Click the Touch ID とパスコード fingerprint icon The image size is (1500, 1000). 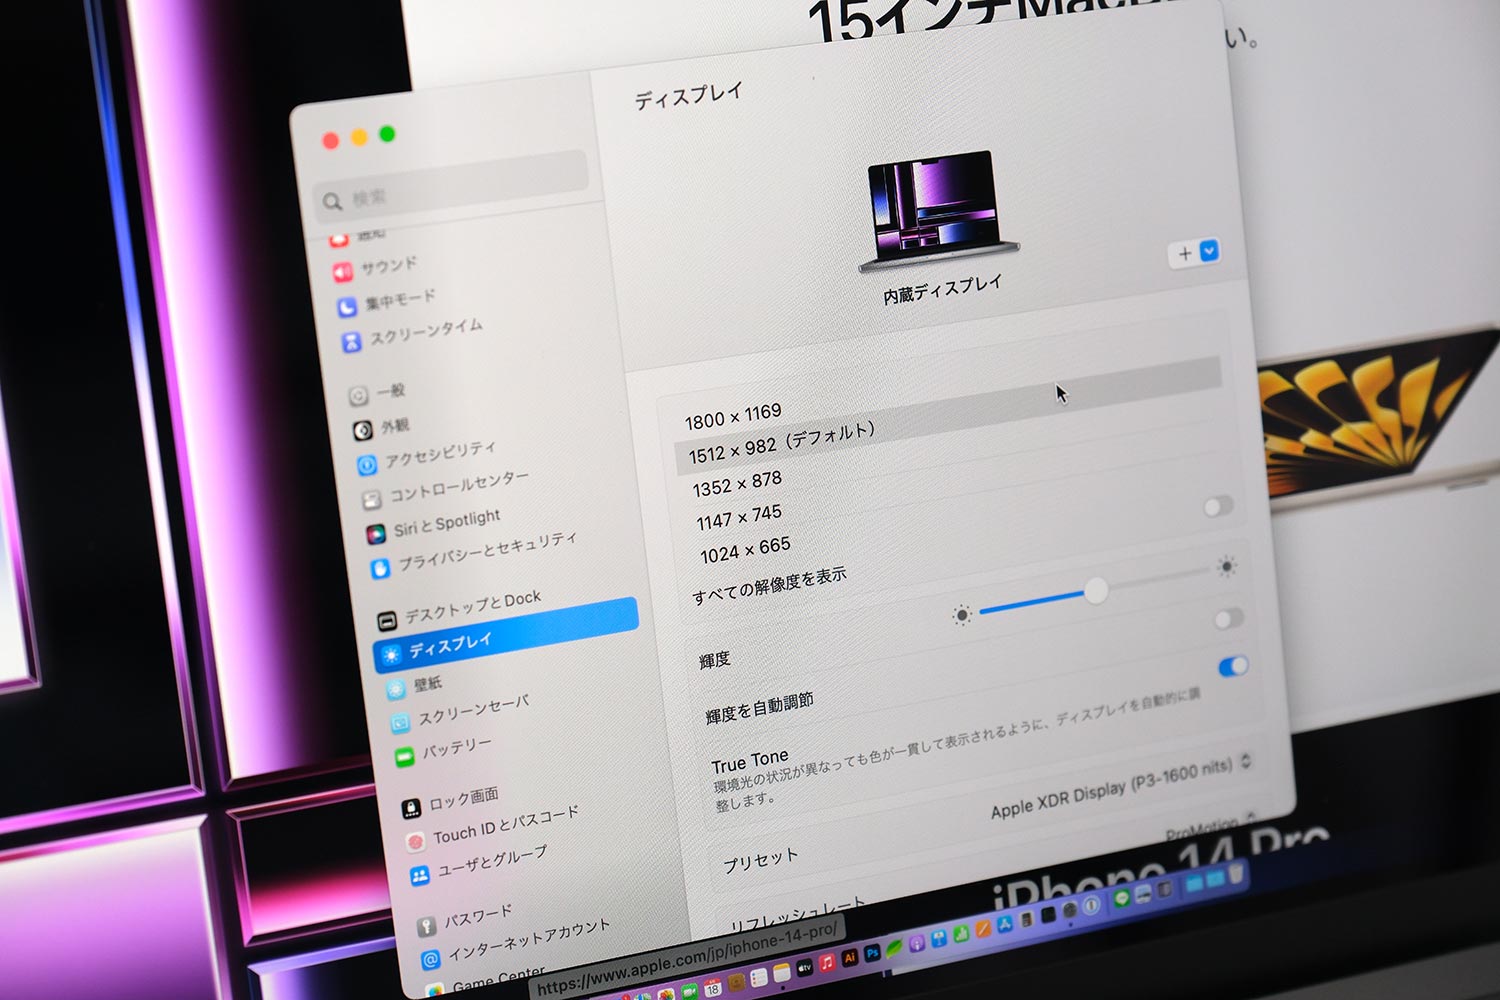(415, 842)
